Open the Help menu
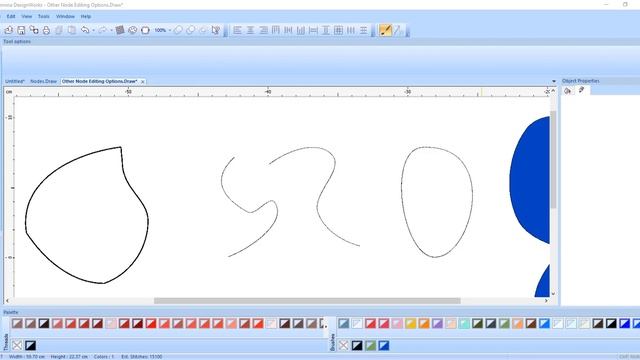 [x=86, y=16]
